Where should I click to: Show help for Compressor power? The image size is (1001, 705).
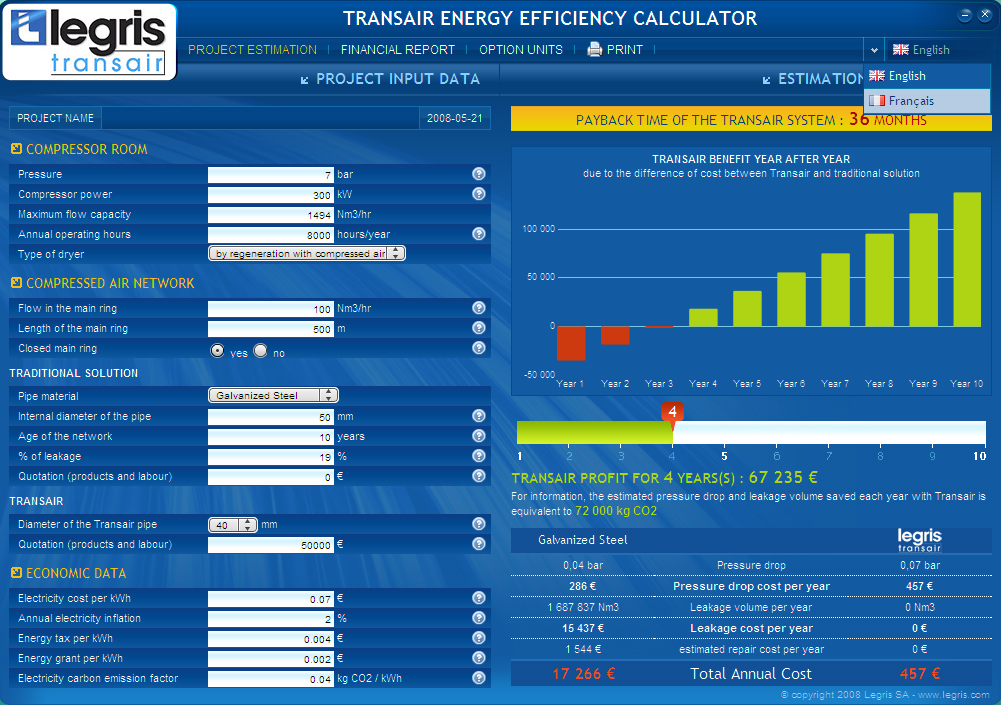point(479,193)
